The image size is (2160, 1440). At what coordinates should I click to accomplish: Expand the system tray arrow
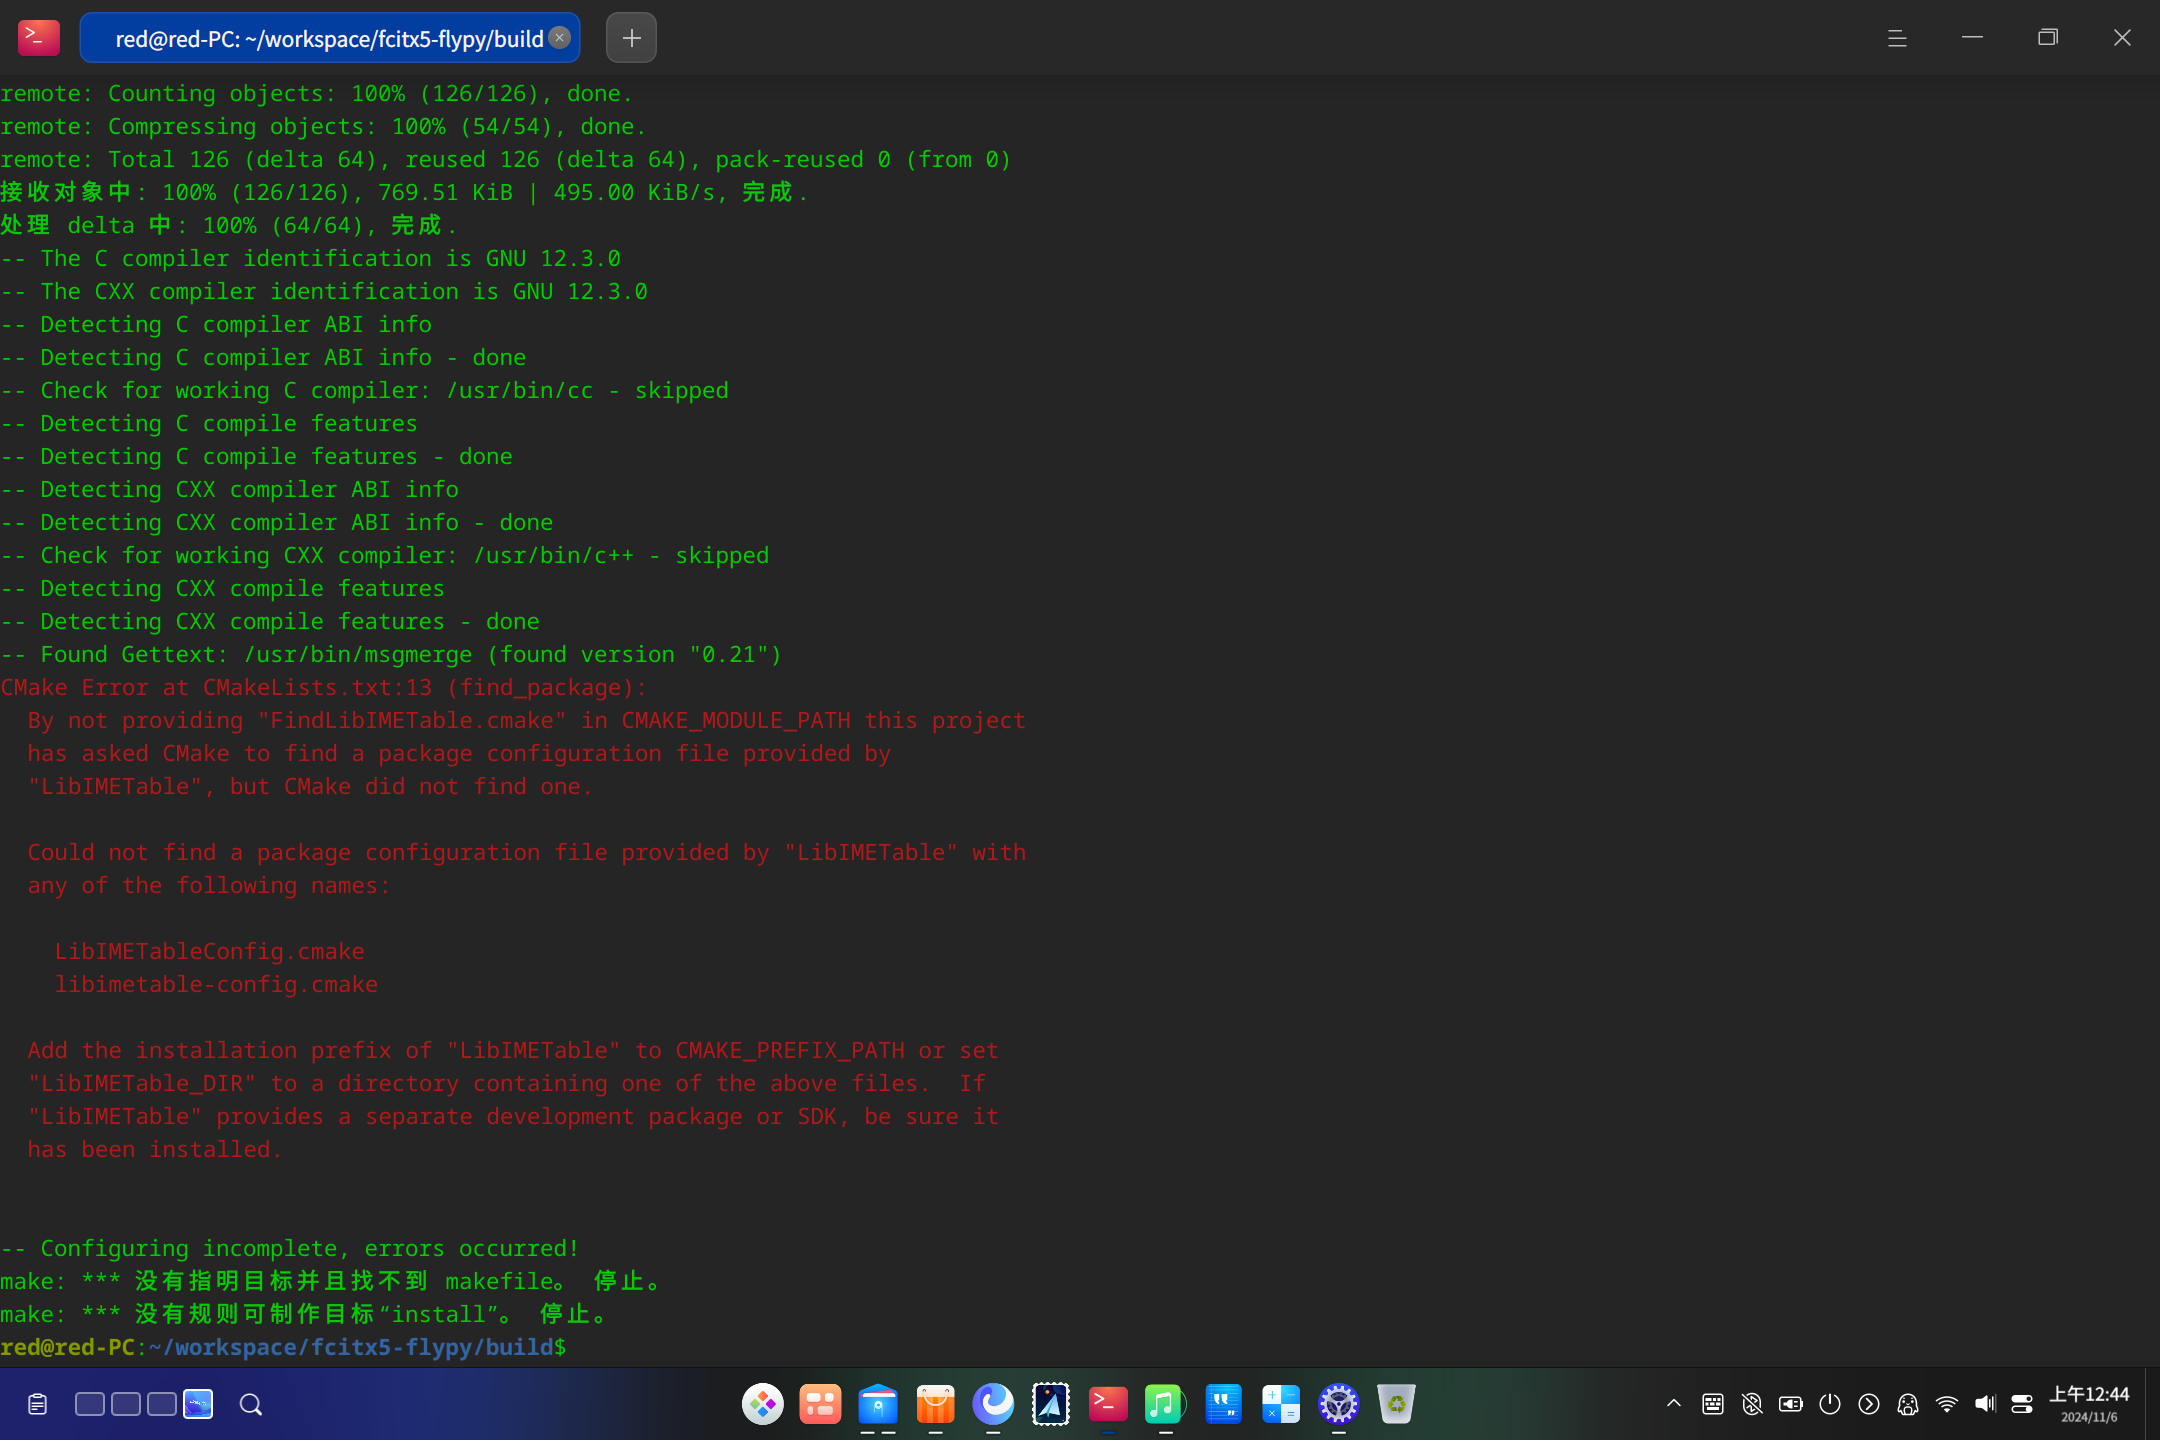tap(1674, 1404)
